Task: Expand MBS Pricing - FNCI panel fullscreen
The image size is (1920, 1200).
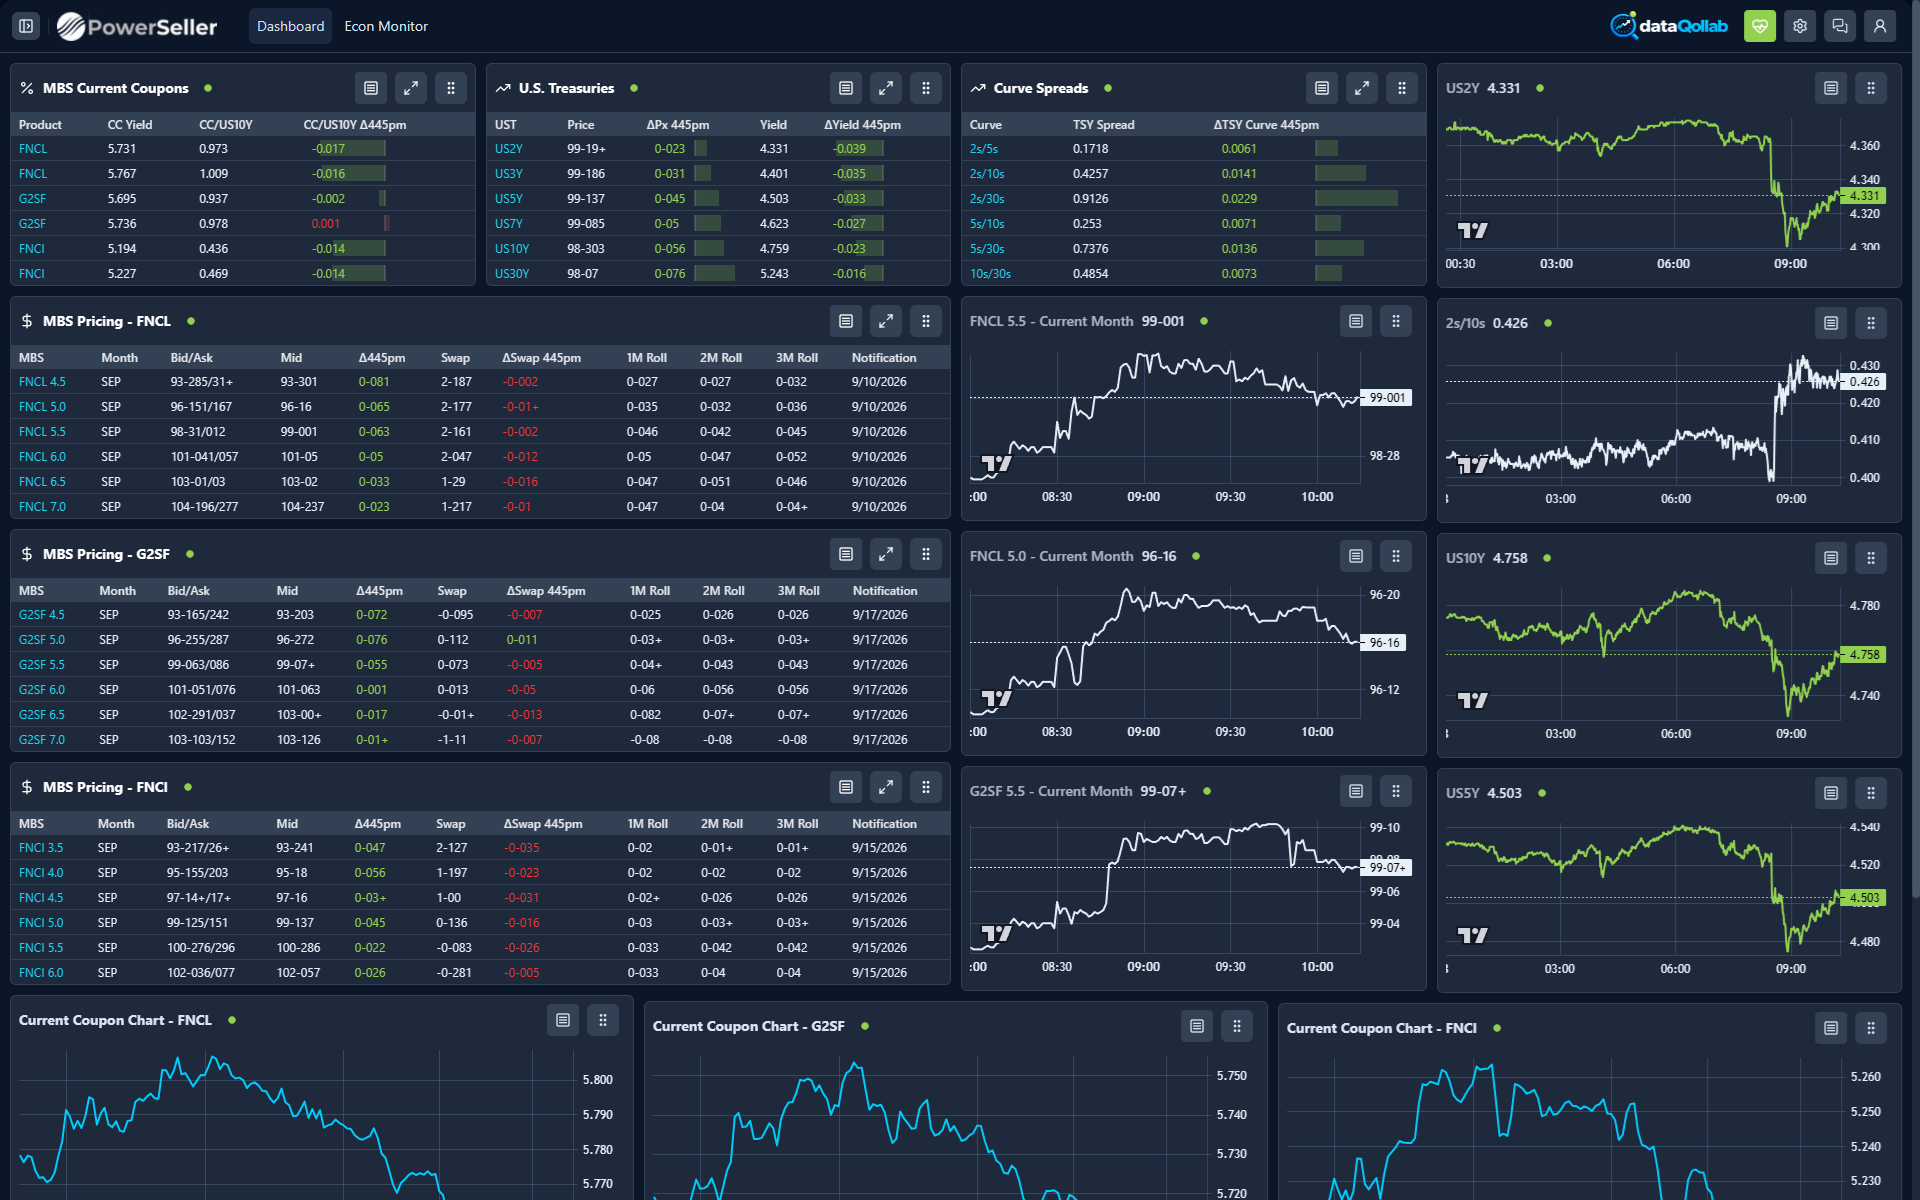Action: [x=886, y=787]
